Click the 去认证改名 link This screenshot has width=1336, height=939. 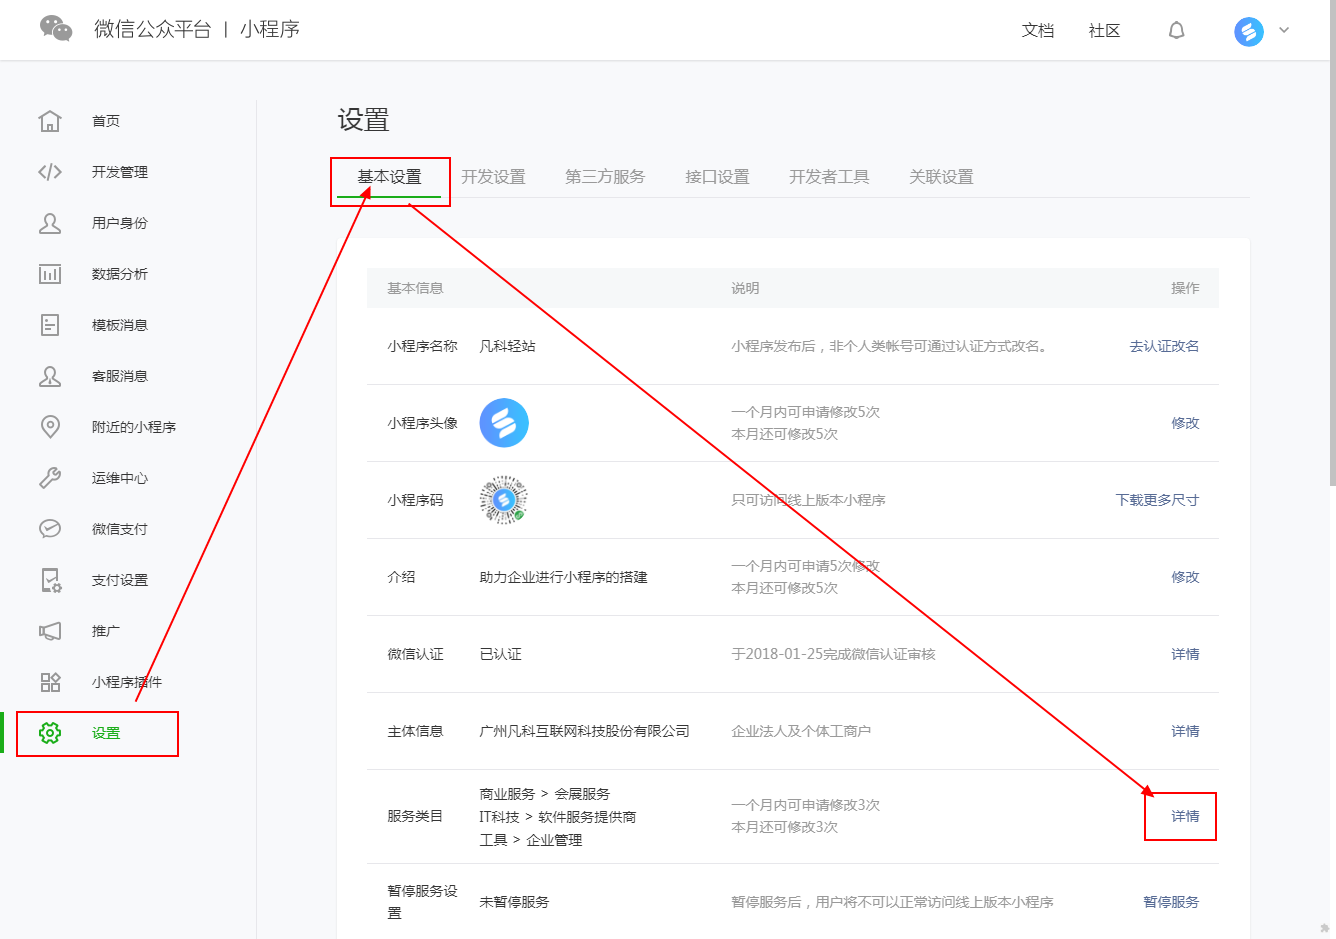[x=1164, y=346]
